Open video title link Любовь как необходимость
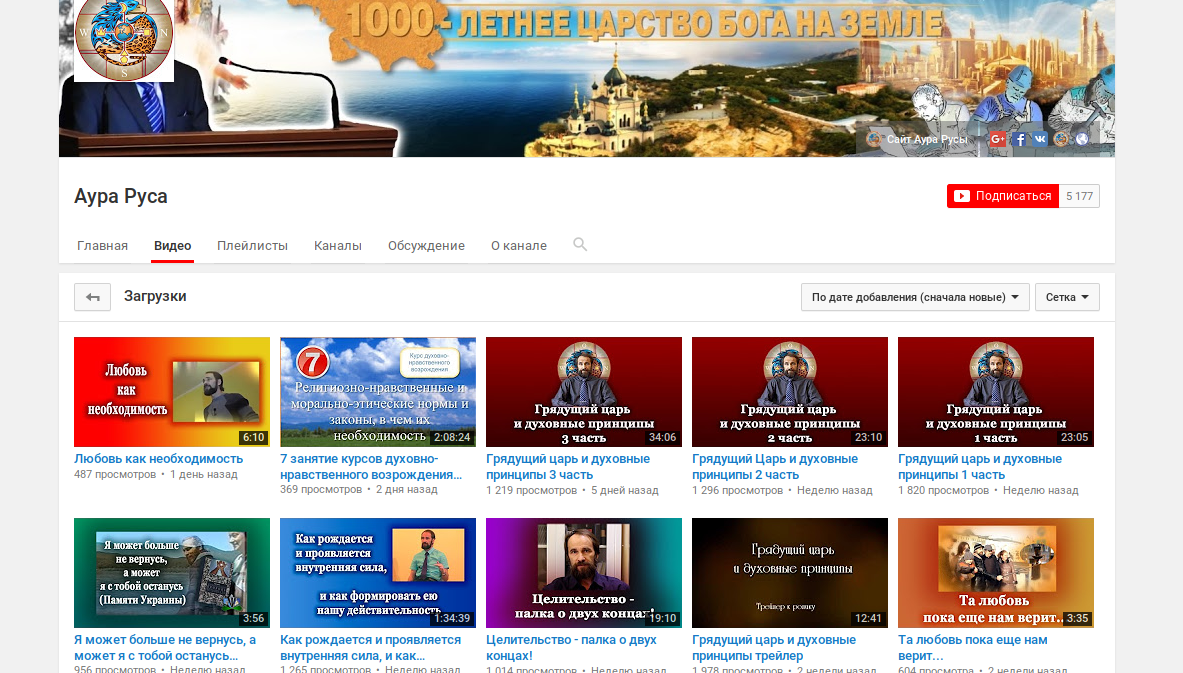Viewport: 1183px width, 673px height. pyautogui.click(x=158, y=459)
